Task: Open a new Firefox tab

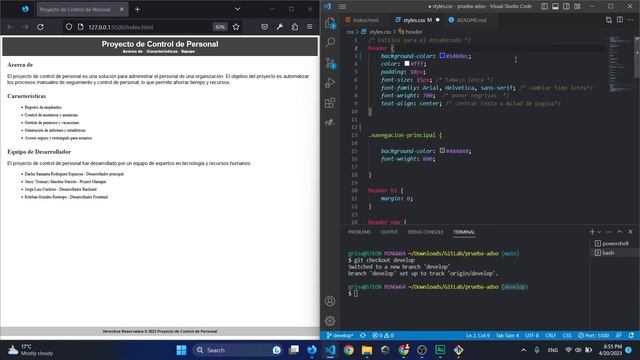Action: pyautogui.click(x=137, y=9)
